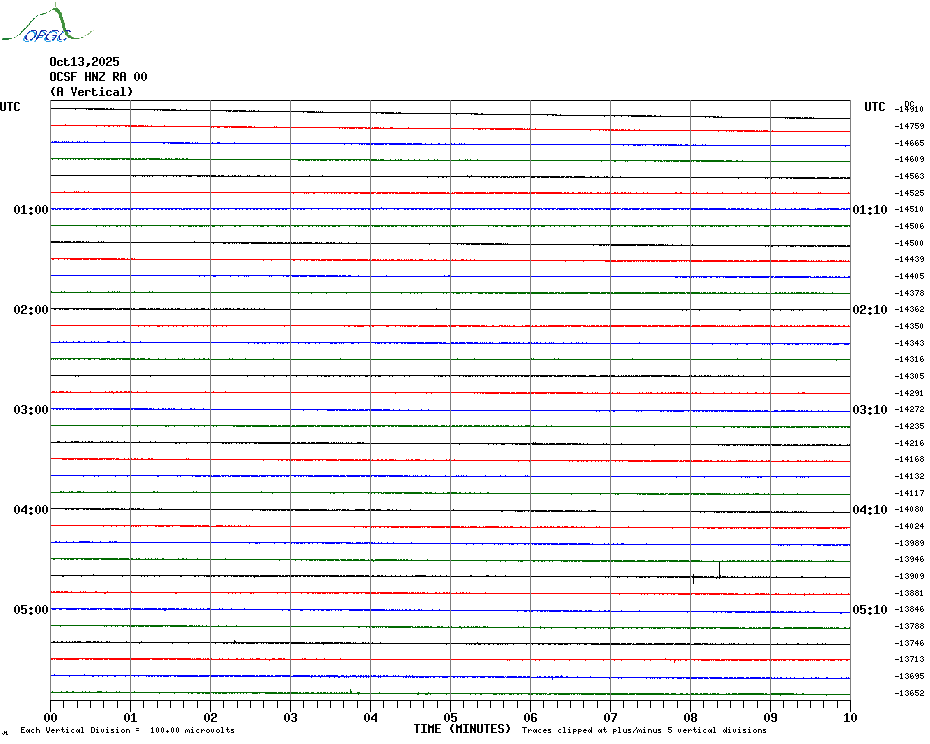This screenshot has height=744, width=930.
Task: Click the DC offset value -14759
Action: point(909,126)
